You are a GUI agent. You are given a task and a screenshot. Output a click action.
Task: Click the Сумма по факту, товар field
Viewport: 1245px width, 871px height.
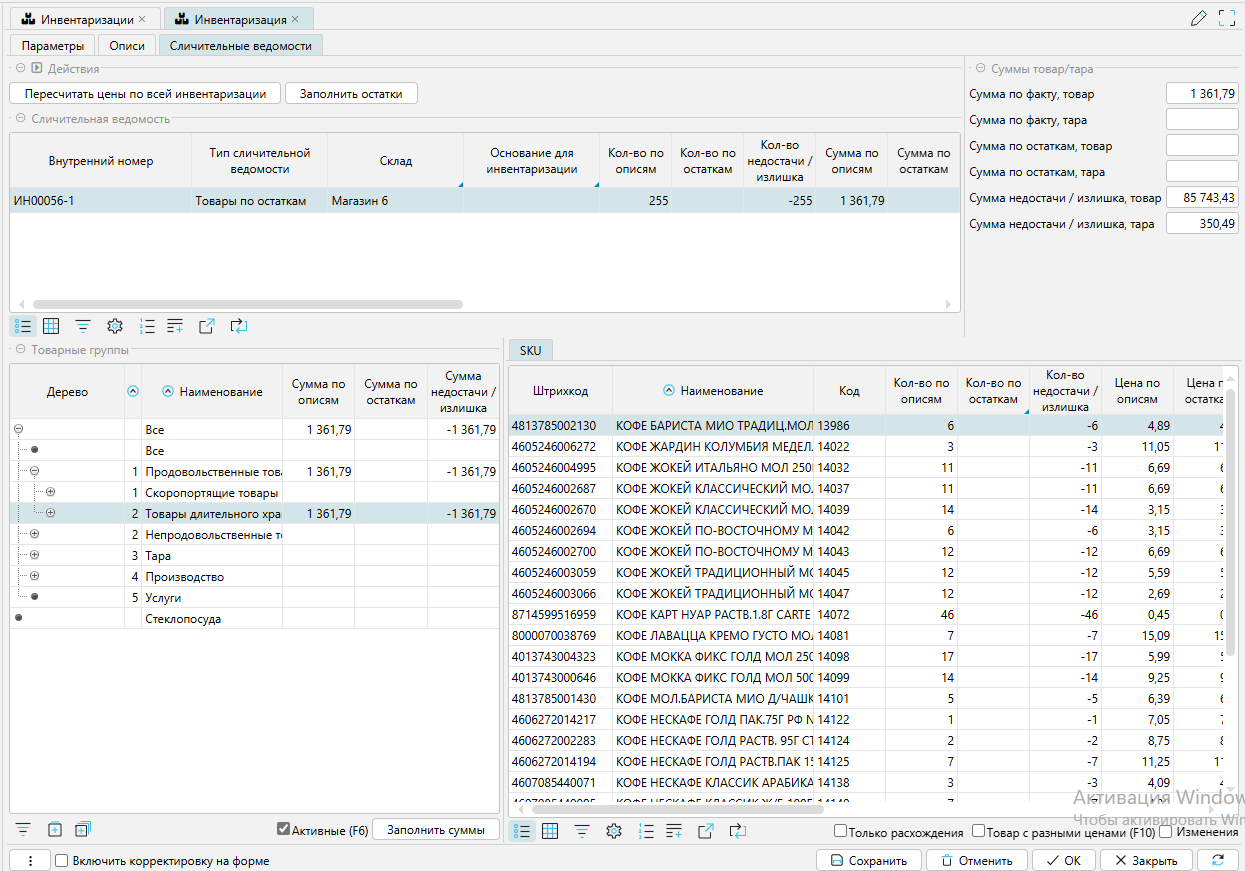click(1202, 94)
